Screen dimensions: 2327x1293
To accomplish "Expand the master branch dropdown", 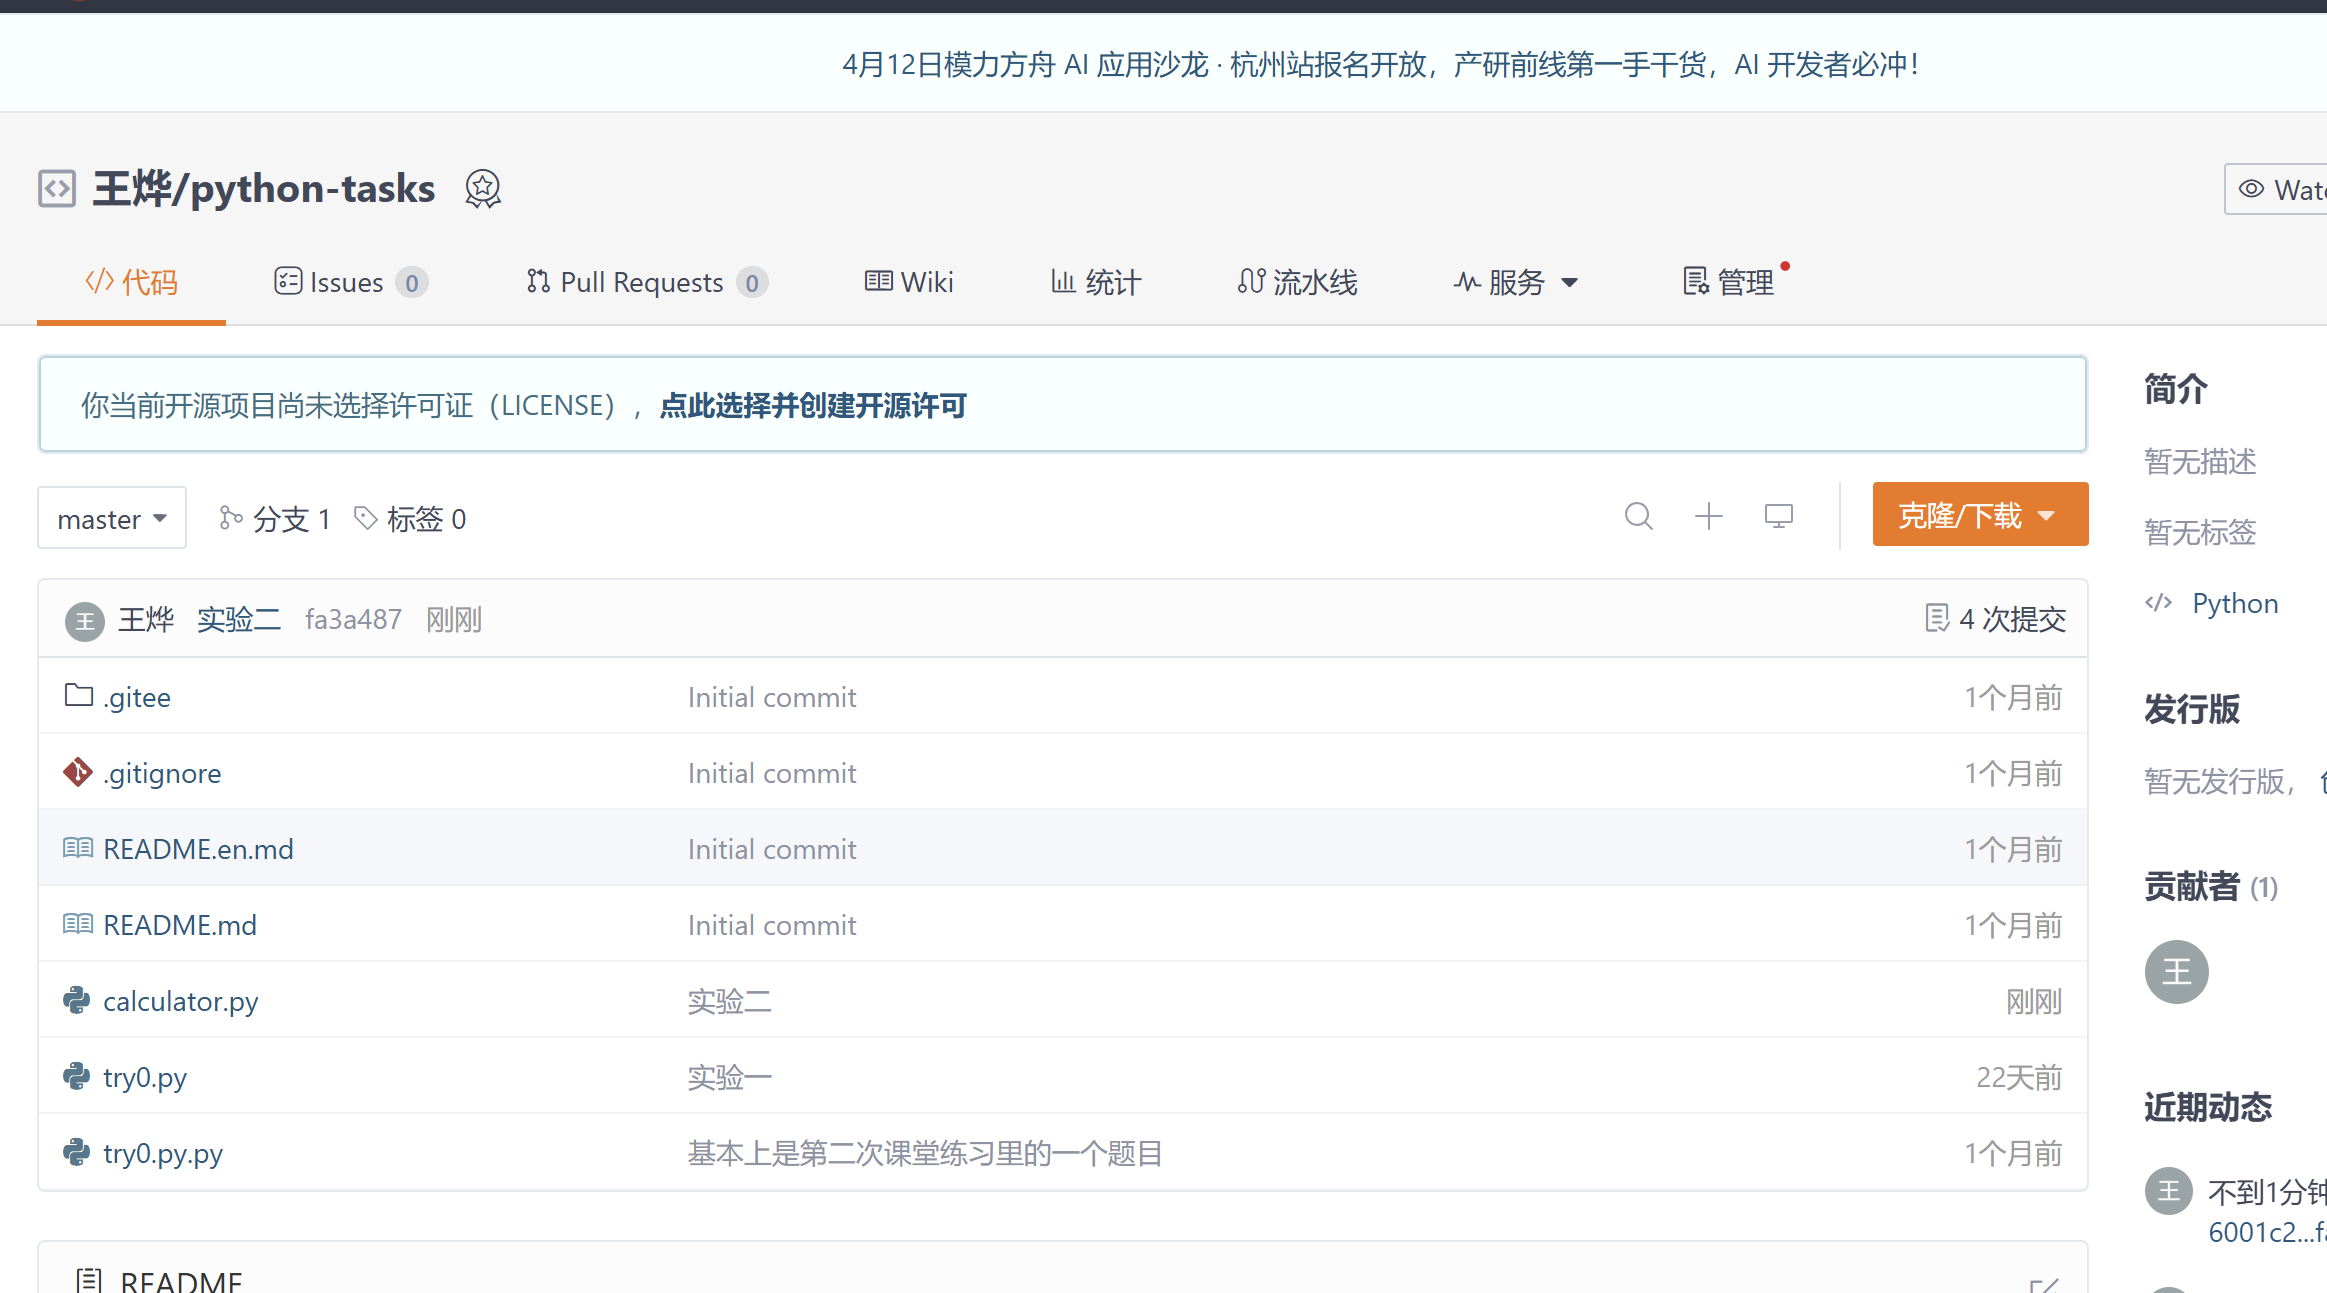I will click(x=112, y=518).
